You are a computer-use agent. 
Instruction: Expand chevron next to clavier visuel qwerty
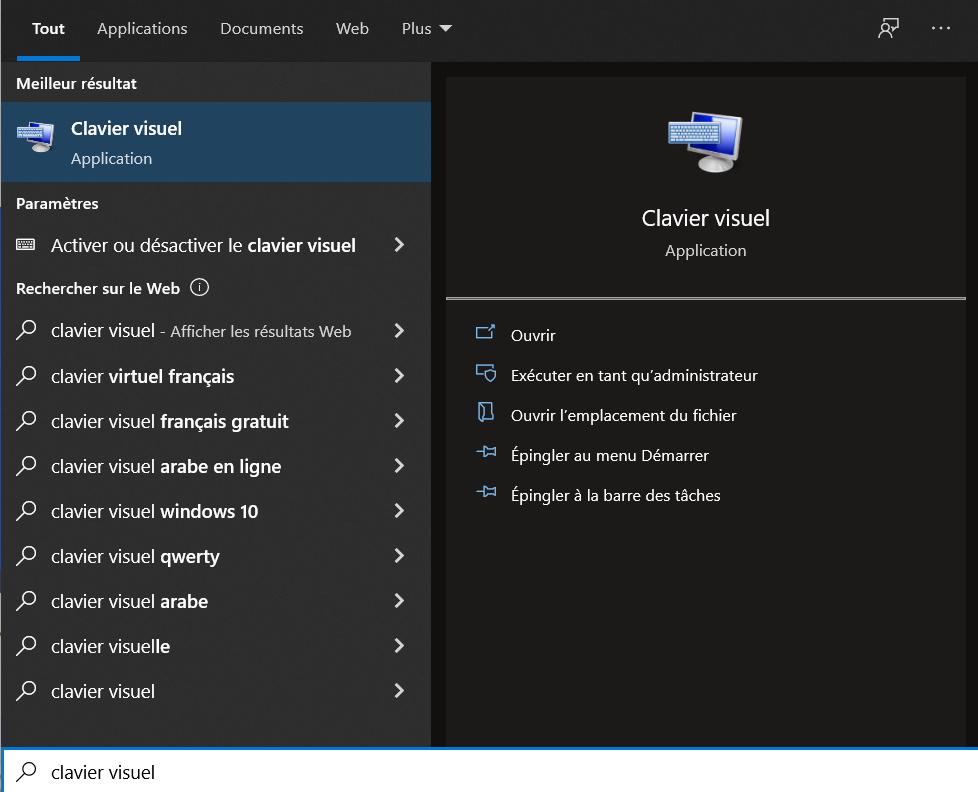[x=399, y=556]
